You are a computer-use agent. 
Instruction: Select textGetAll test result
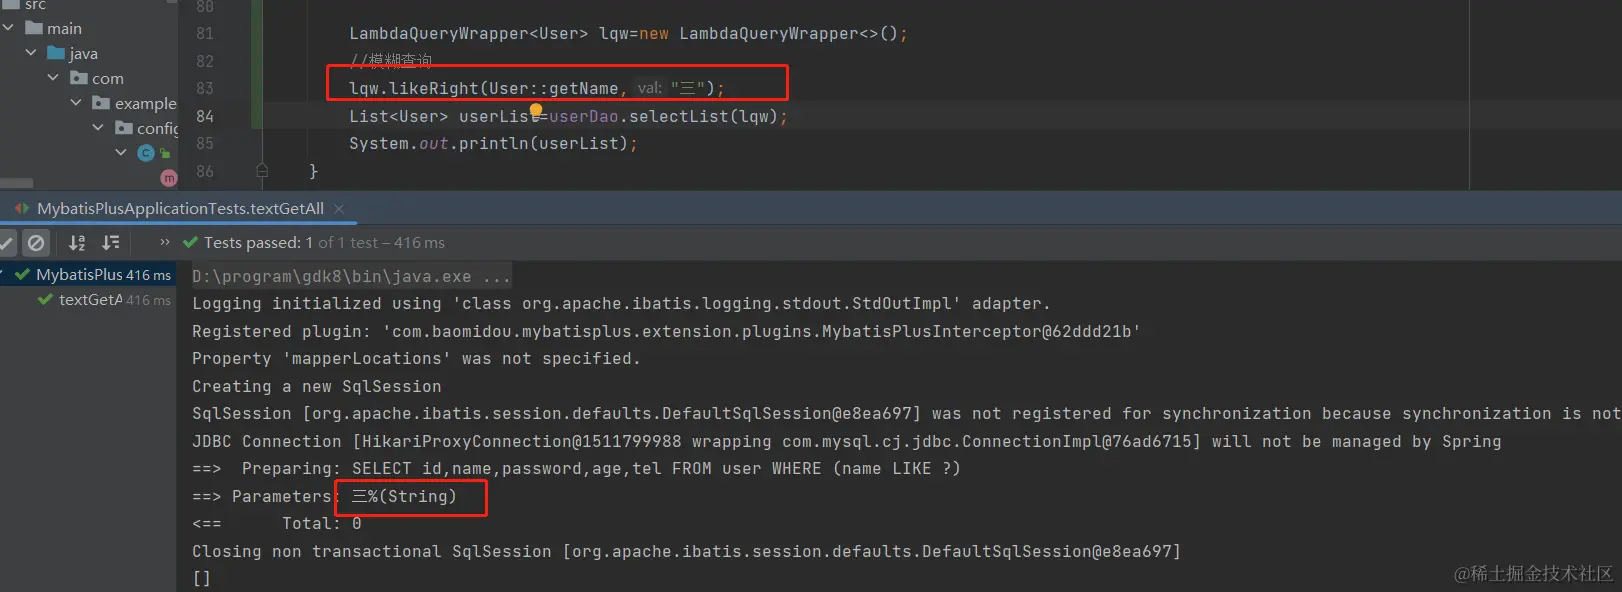coord(104,300)
